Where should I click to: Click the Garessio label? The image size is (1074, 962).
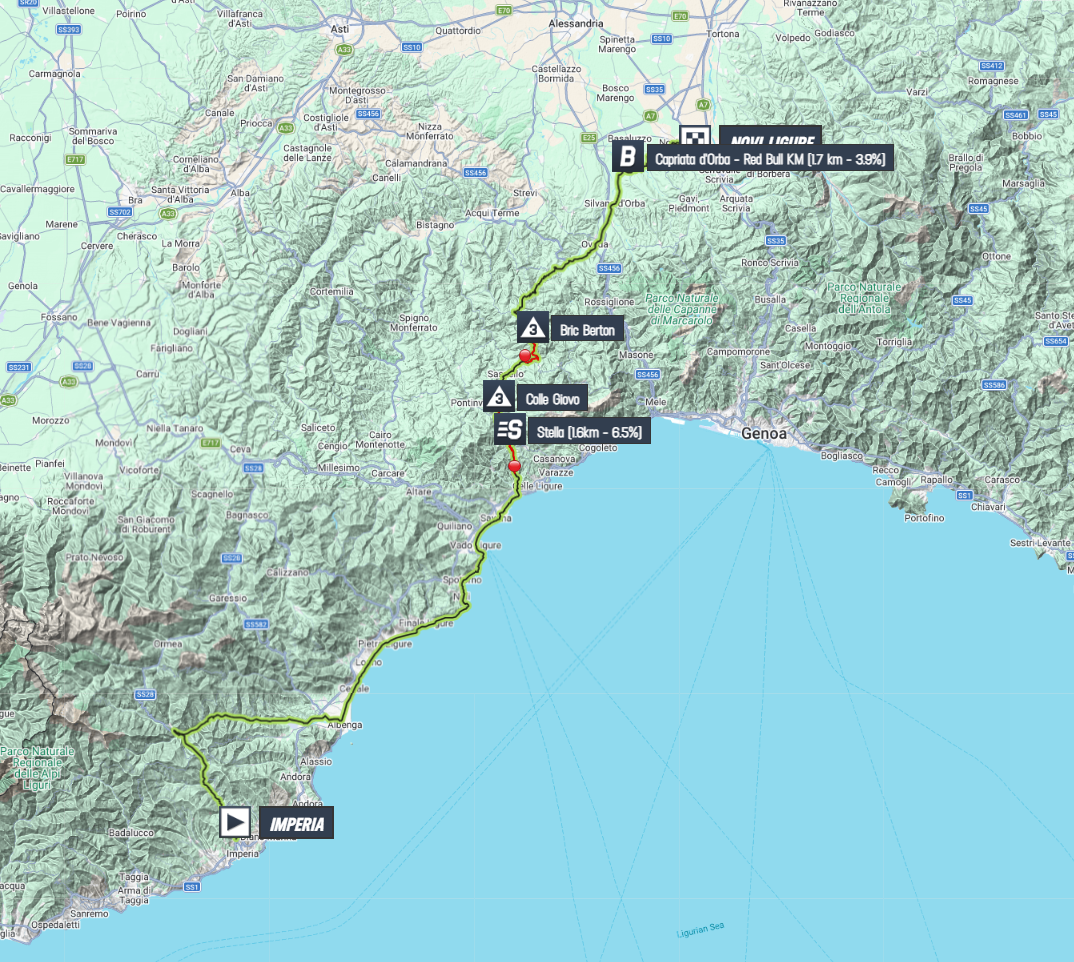point(228,598)
